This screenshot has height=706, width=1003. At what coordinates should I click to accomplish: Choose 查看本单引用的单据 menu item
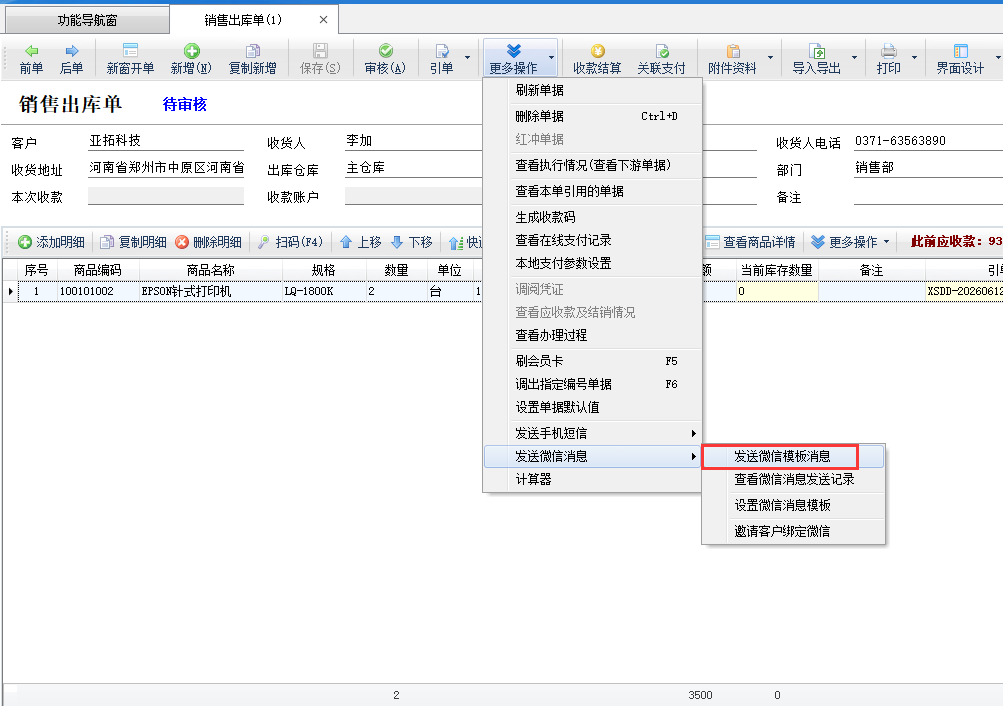pos(592,191)
